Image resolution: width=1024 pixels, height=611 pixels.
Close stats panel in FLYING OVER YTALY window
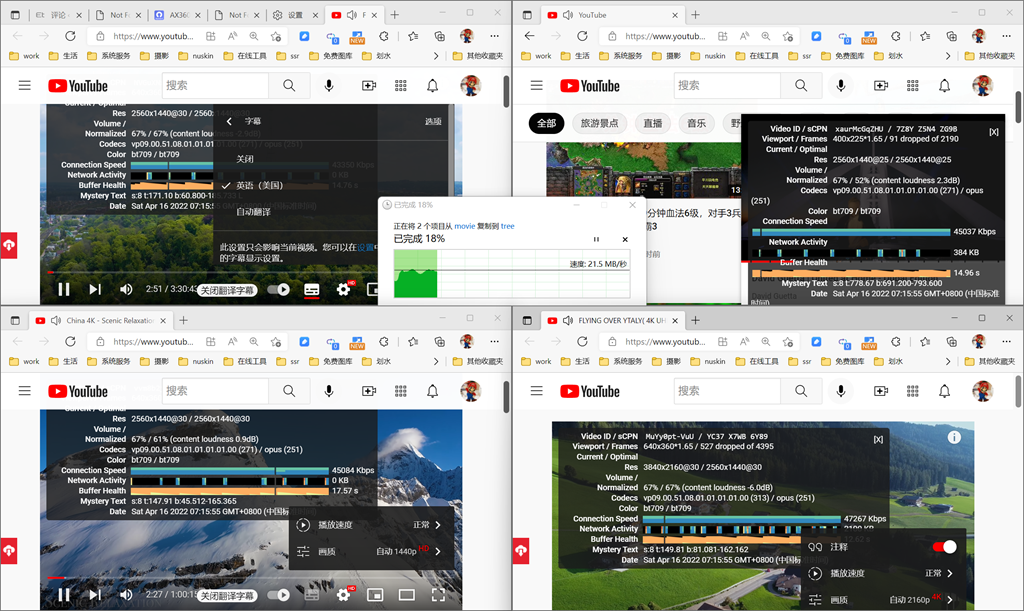coord(878,439)
